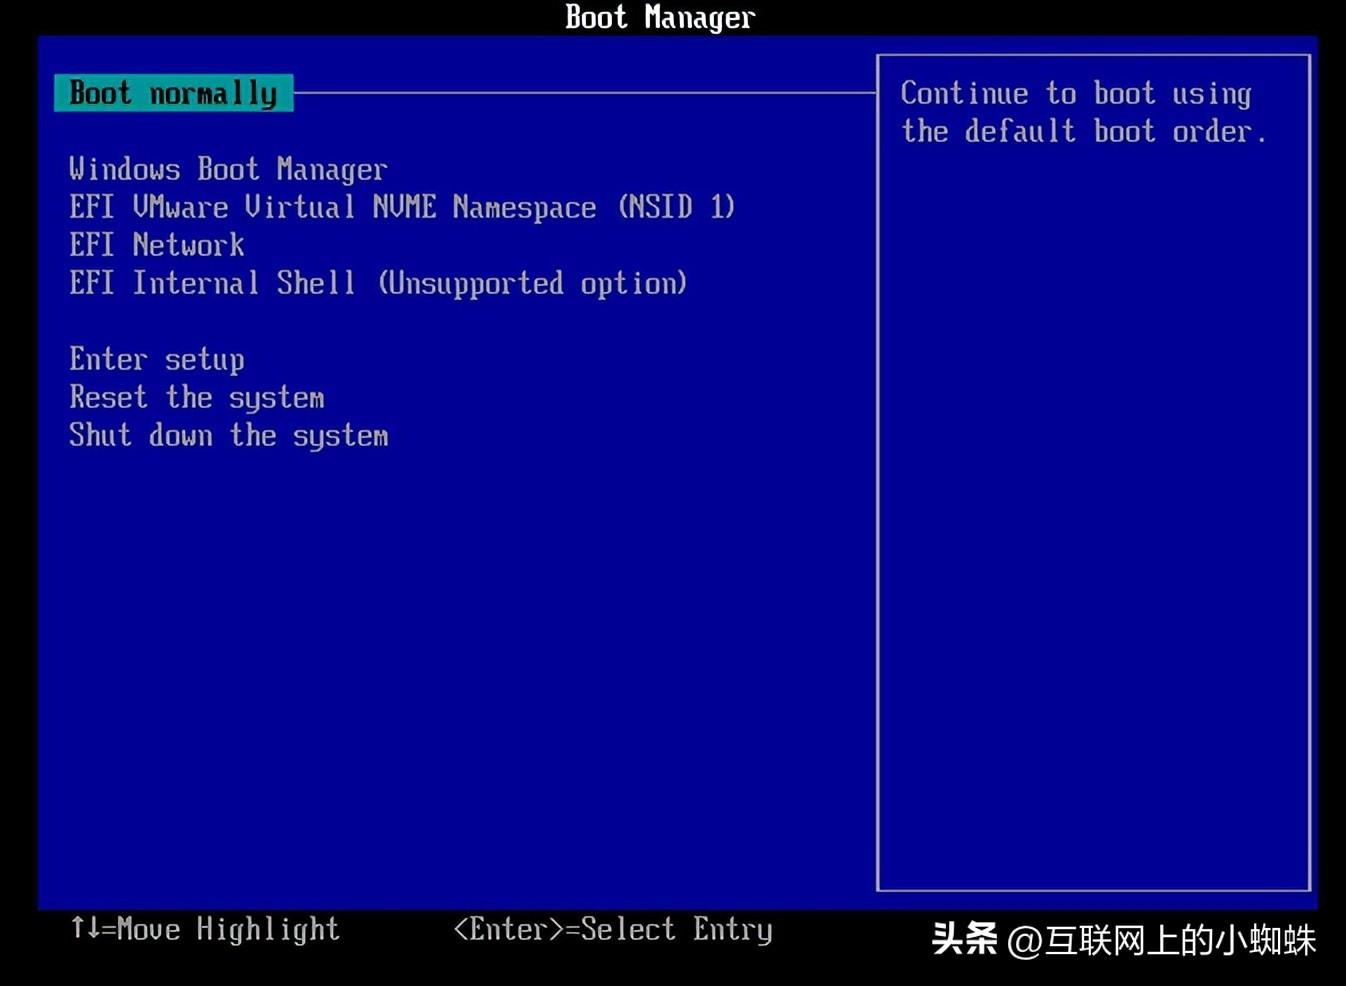This screenshot has height=986, width=1346.
Task: Select EFI VMware Virtual NVME Namespace entry
Action: coord(402,207)
